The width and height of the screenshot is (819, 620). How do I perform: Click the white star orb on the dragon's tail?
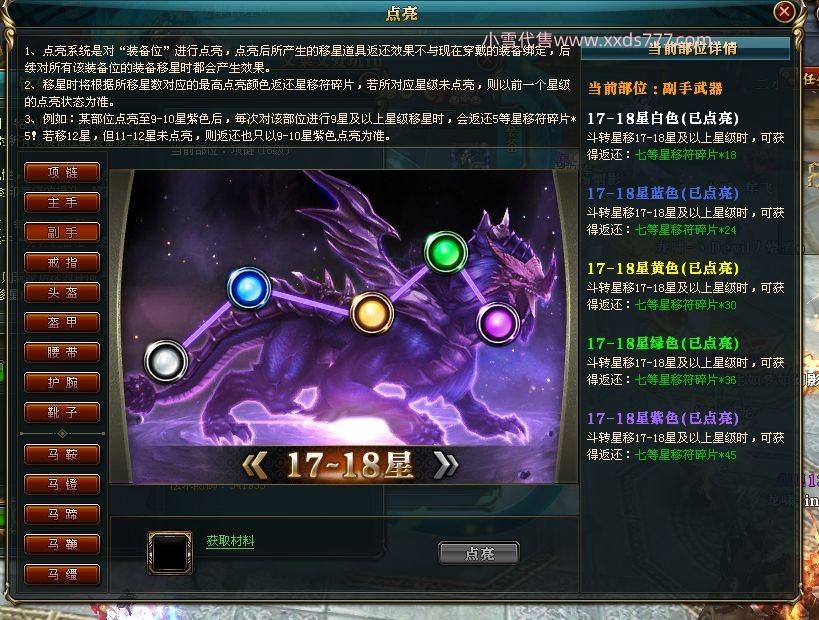click(166, 361)
